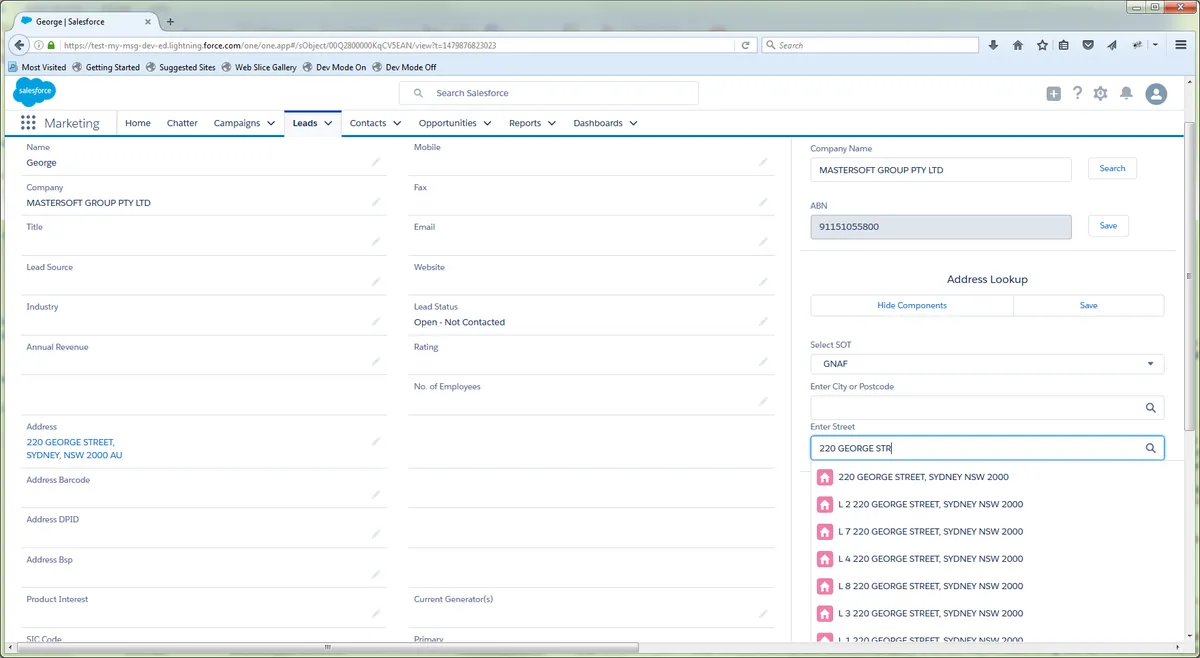Open the browser downloads arrow icon

coord(993,45)
